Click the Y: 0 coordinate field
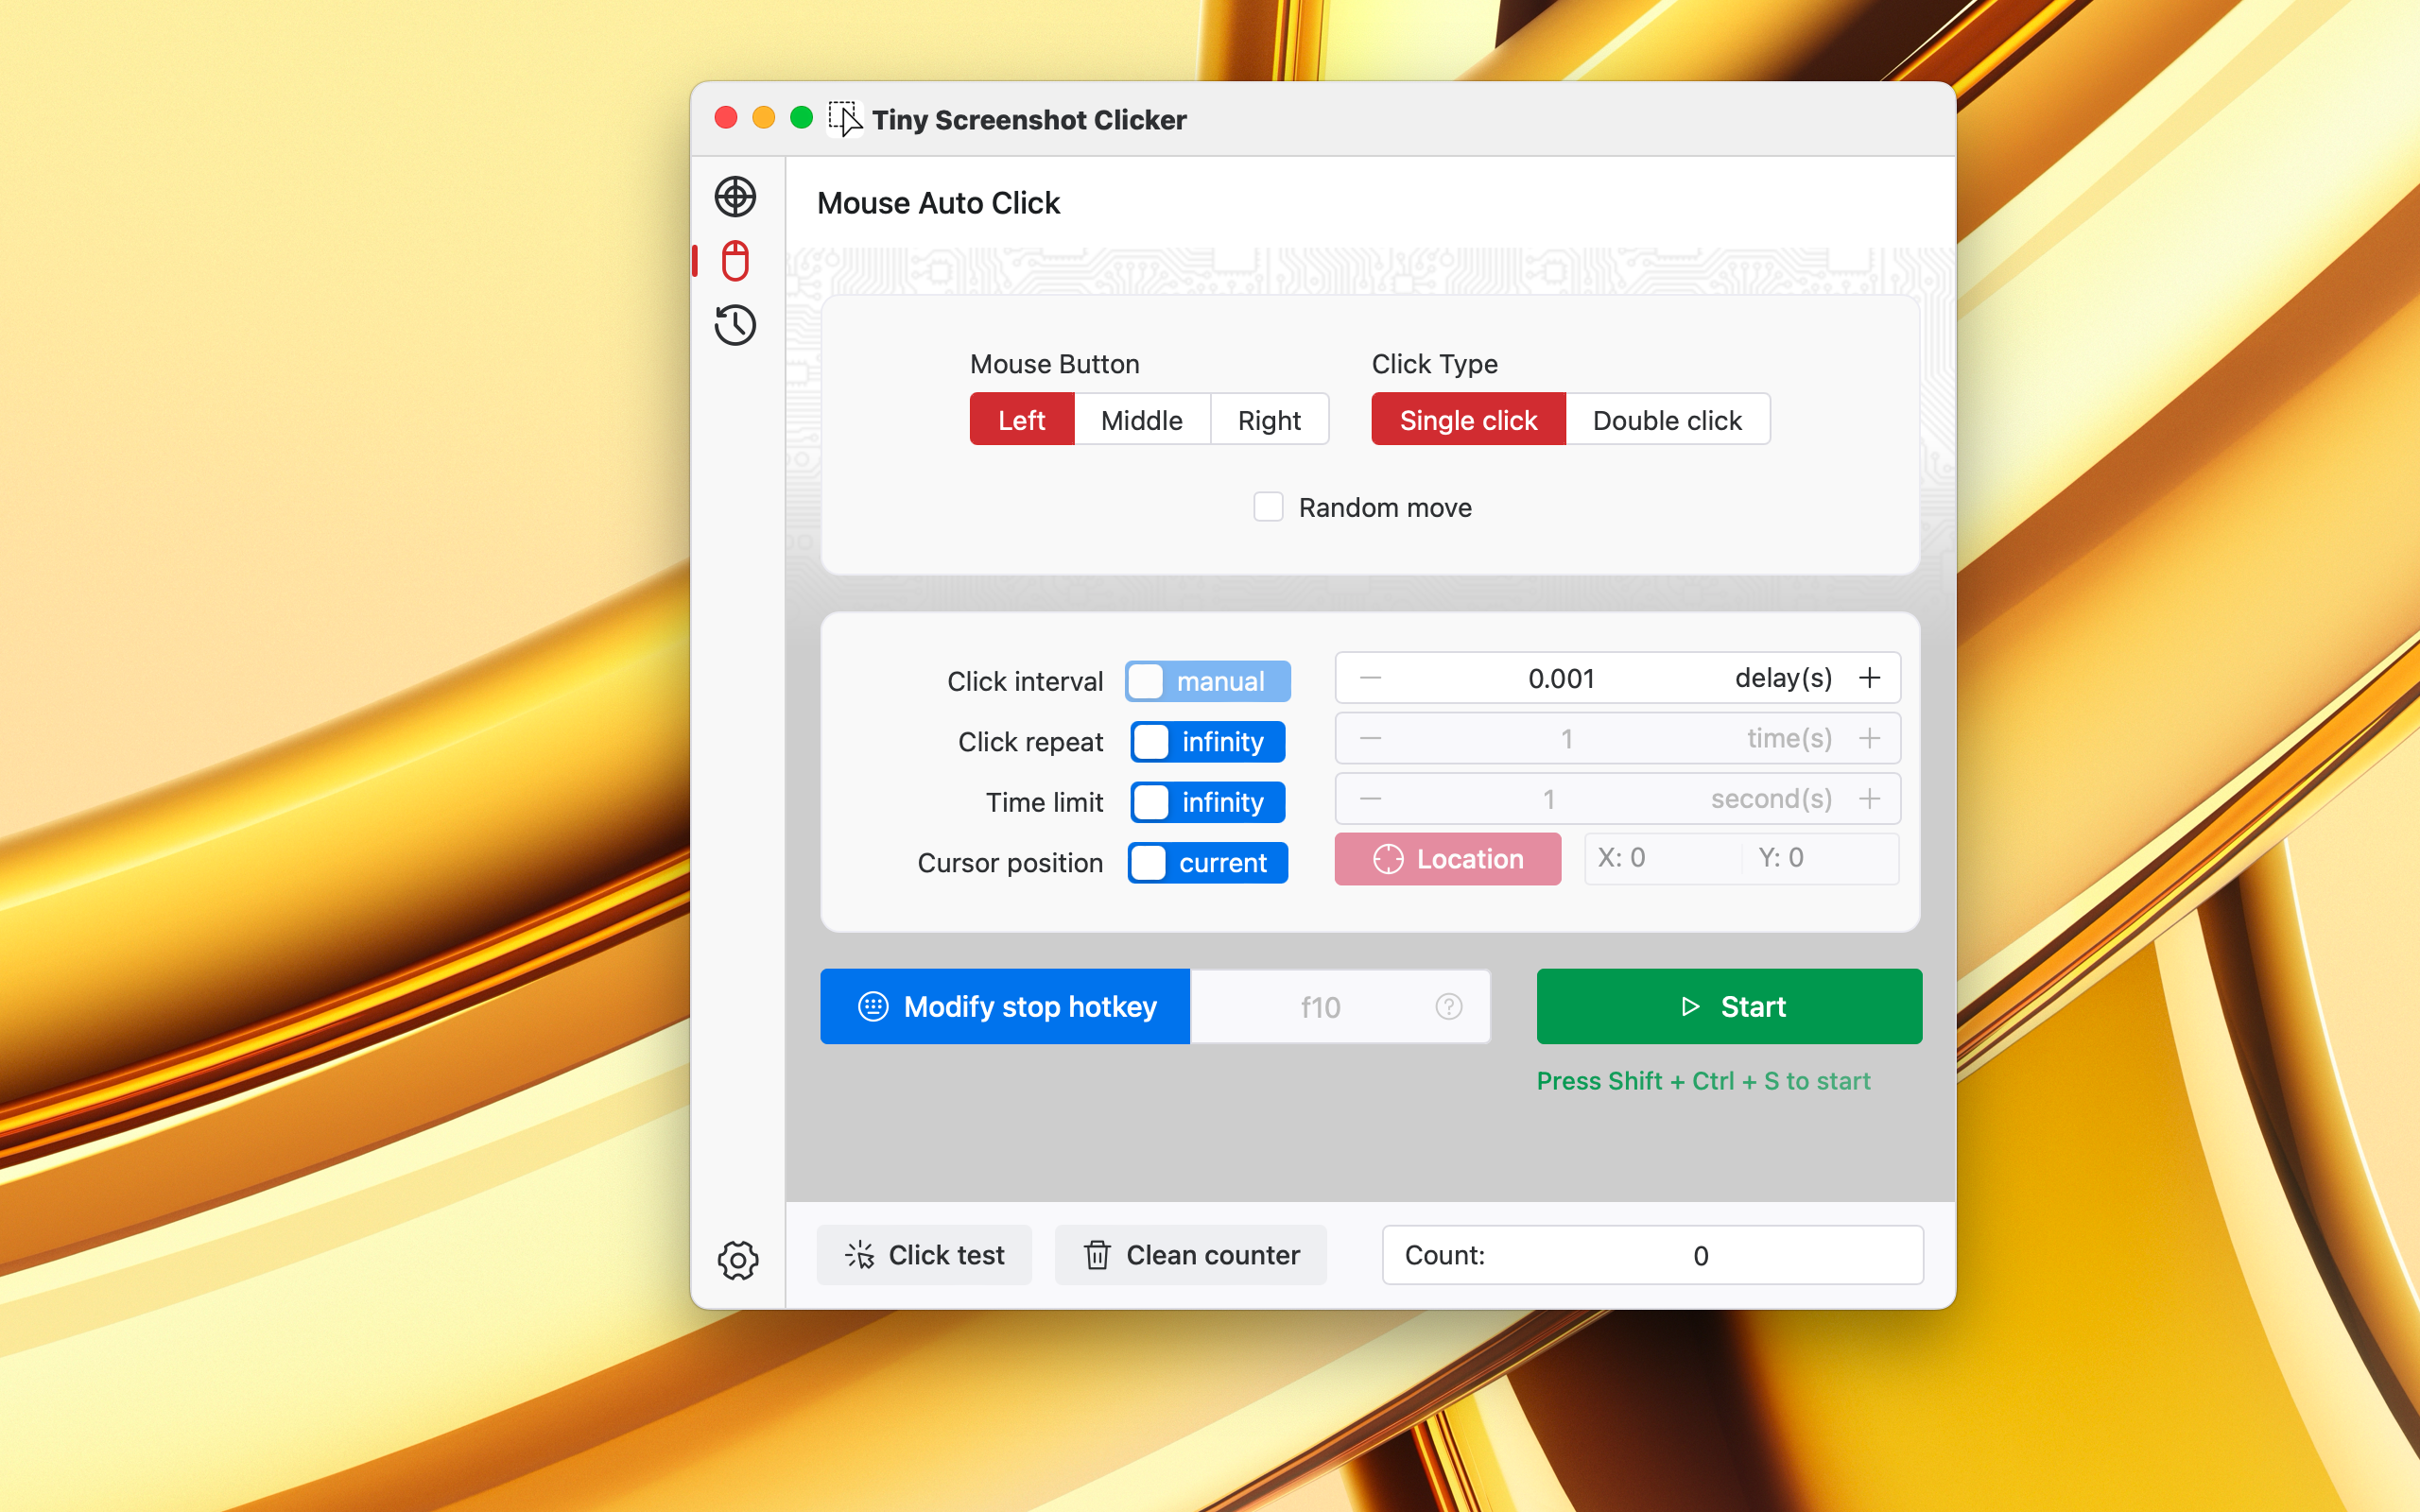This screenshot has height=1512, width=2420. point(1820,858)
